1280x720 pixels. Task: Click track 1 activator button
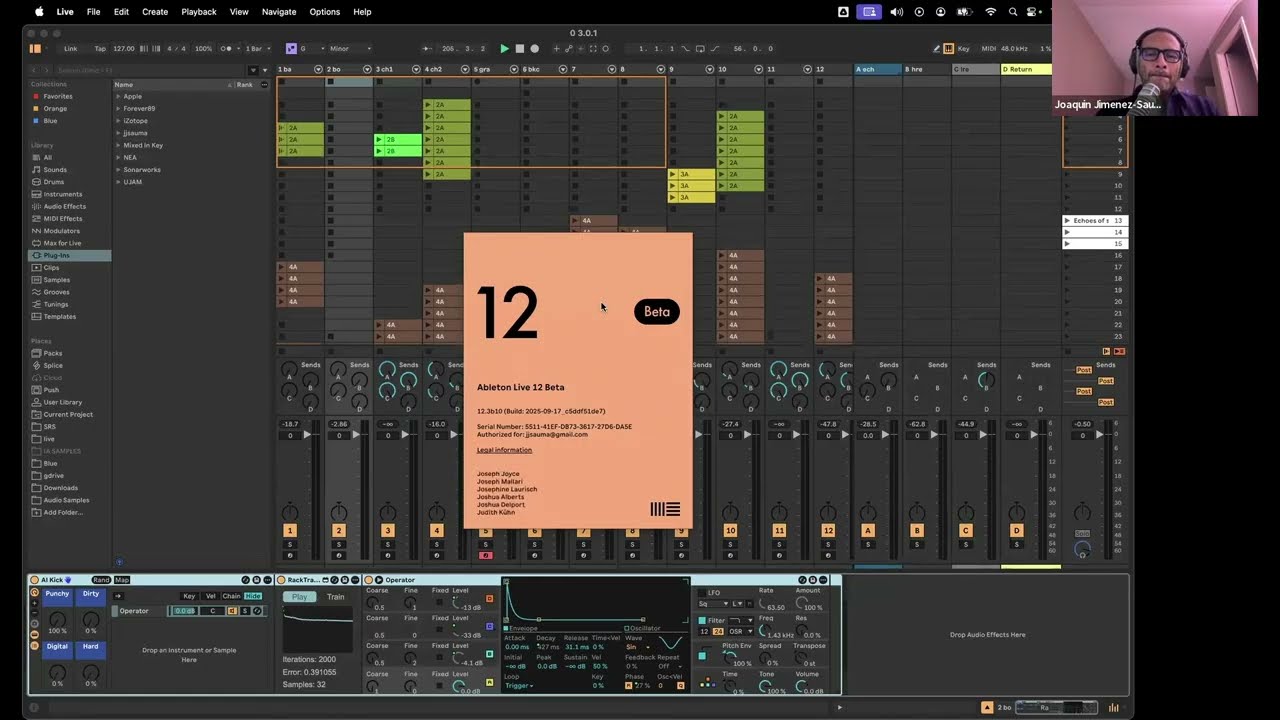[x=290, y=530]
